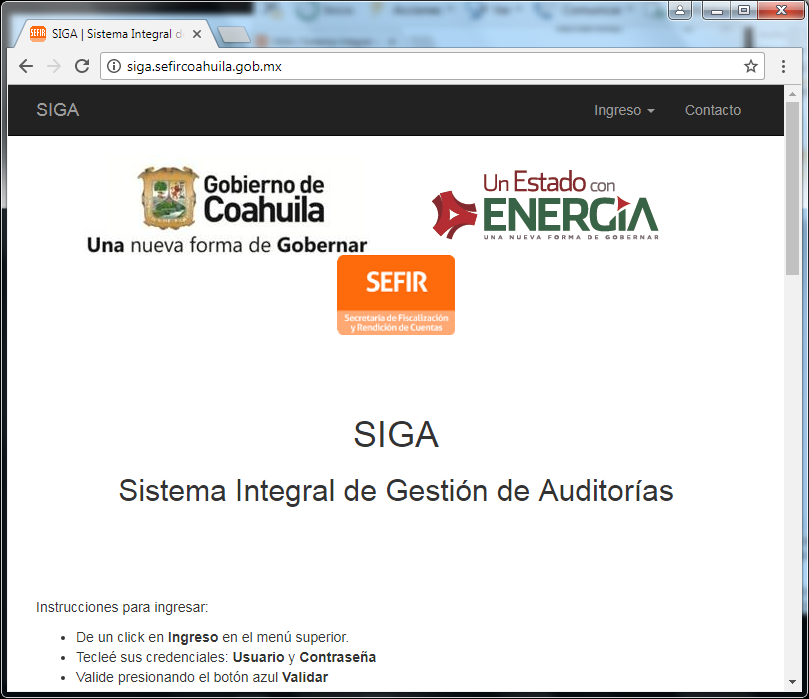Minimize the Chrome window

[716, 10]
